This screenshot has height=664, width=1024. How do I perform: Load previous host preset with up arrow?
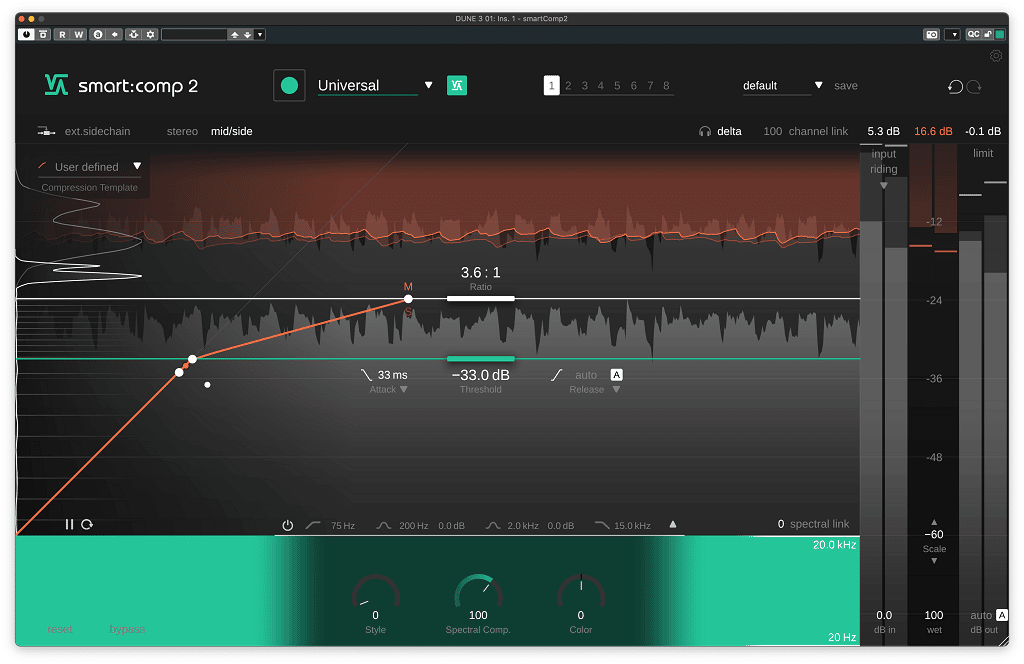tap(234, 35)
